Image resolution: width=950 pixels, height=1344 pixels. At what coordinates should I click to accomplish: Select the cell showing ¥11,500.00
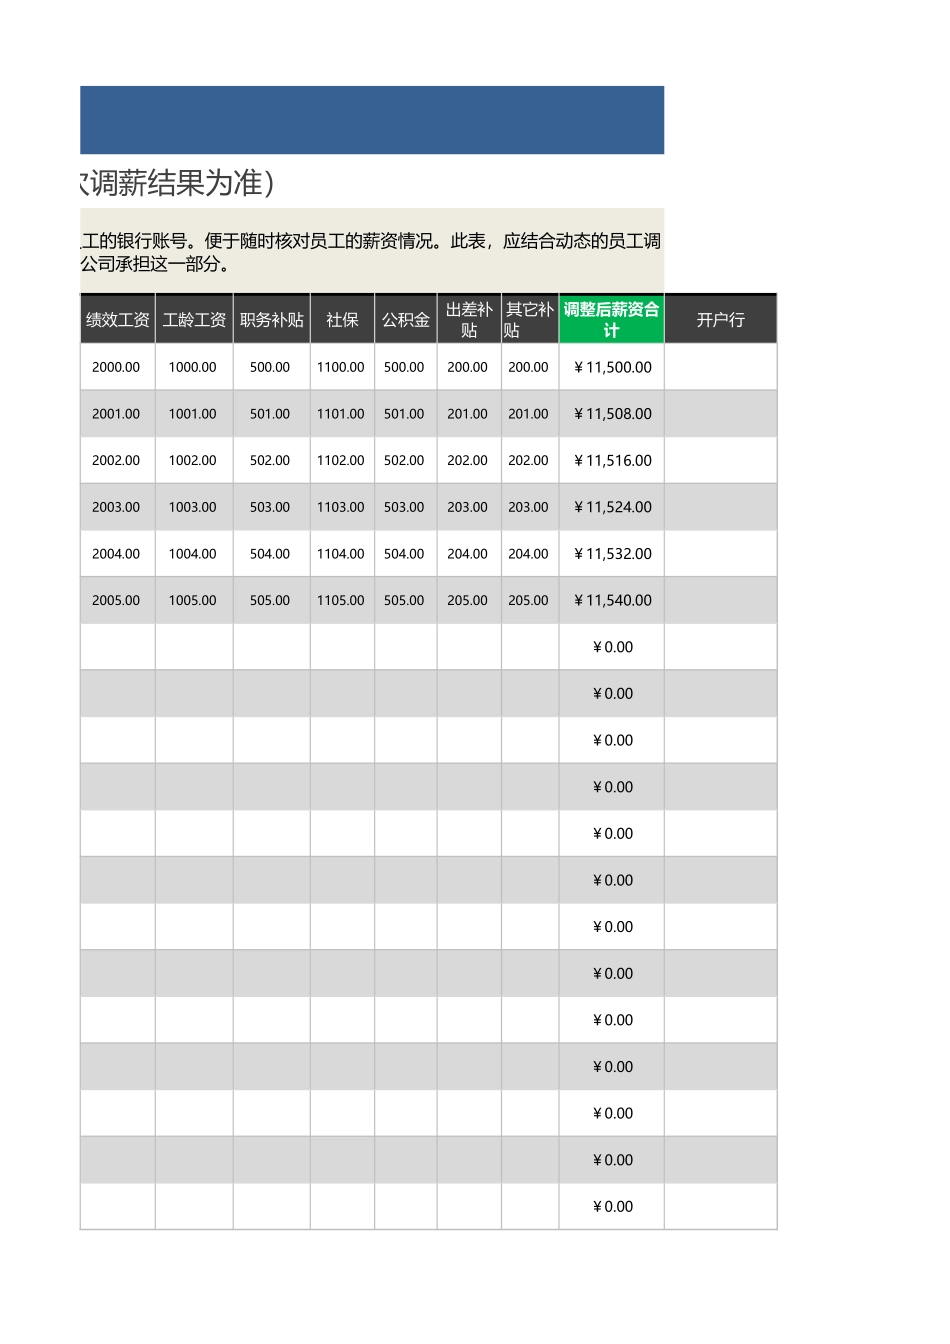click(611, 367)
